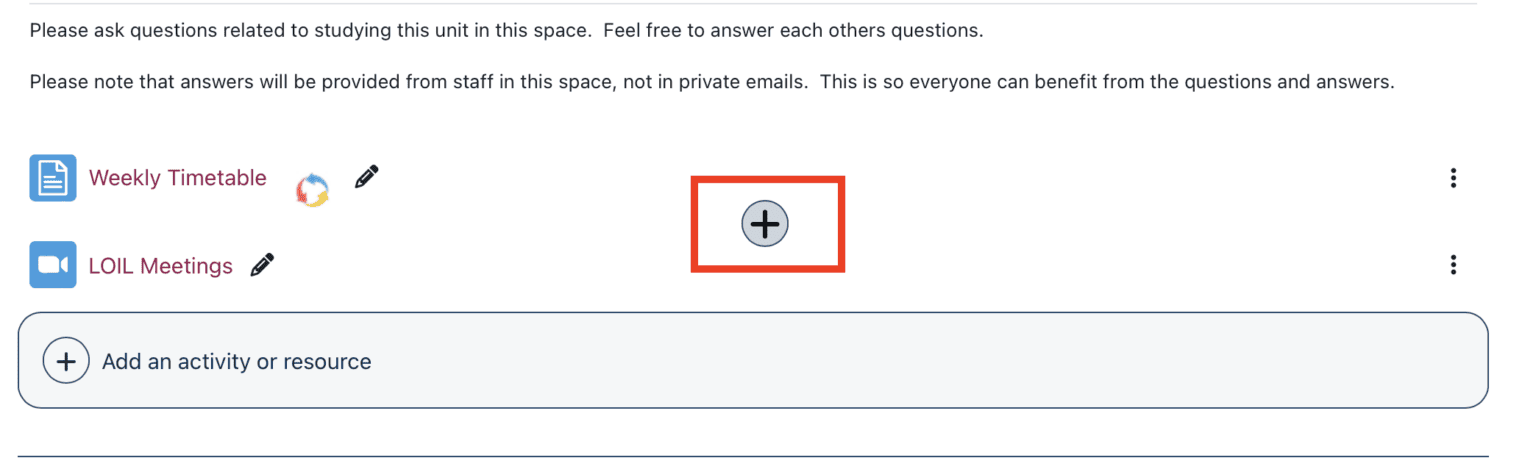The width and height of the screenshot is (1536, 469).
Task: Click the LOIL Meetings video camera icon
Action: (x=52, y=265)
